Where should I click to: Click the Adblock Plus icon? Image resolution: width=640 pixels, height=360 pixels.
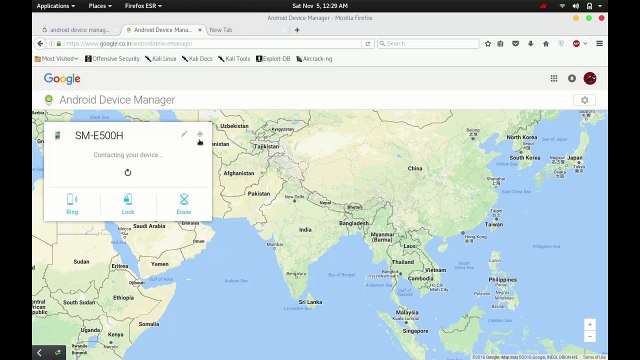point(576,44)
